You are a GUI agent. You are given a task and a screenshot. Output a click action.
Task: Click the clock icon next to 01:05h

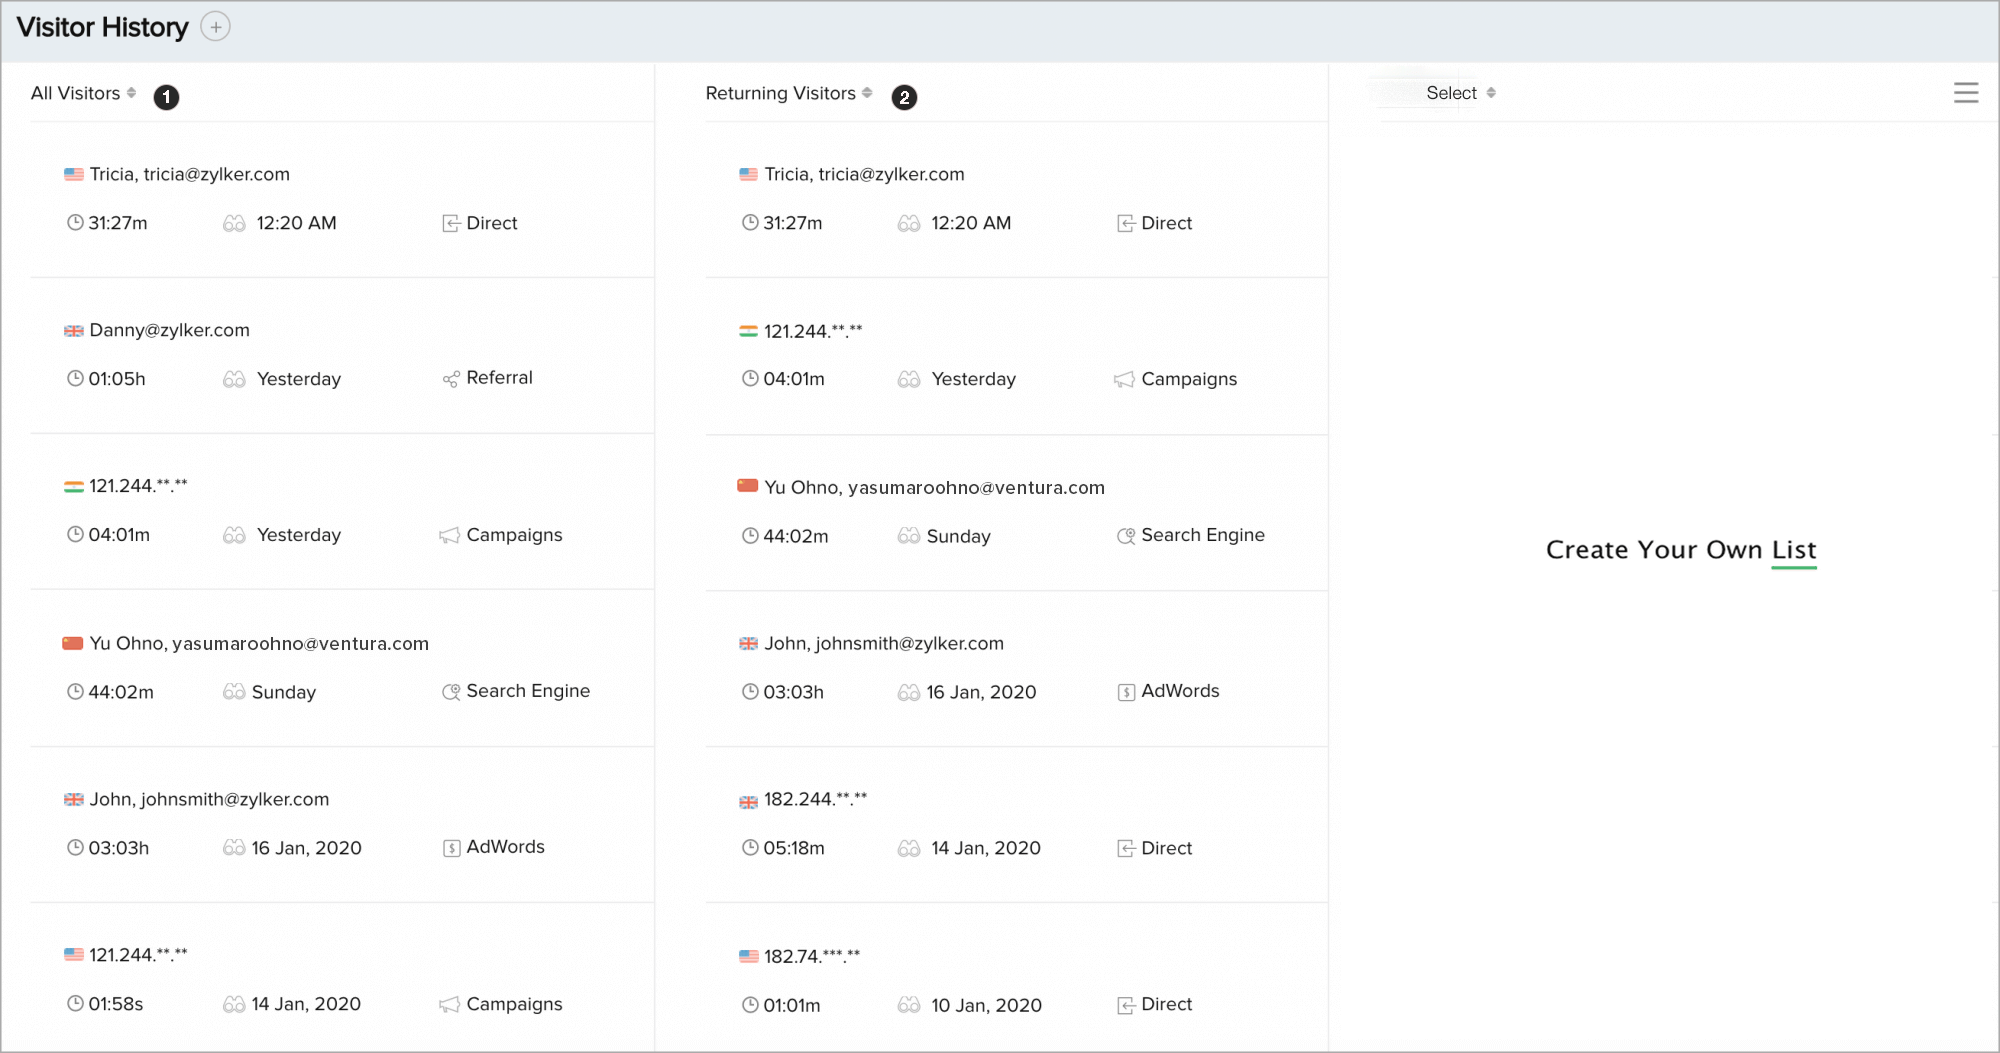coord(75,379)
